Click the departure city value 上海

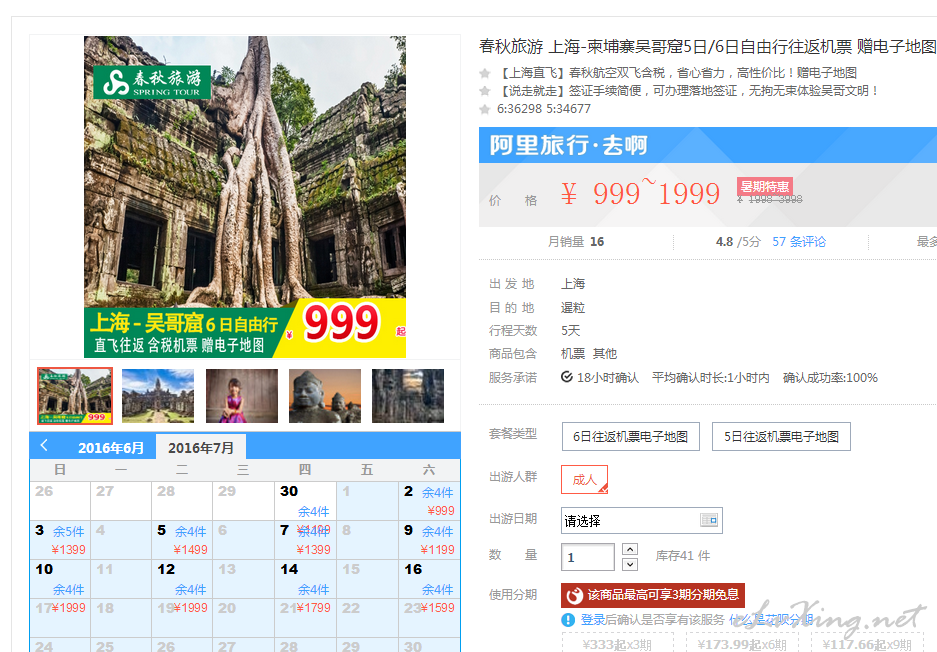[573, 283]
